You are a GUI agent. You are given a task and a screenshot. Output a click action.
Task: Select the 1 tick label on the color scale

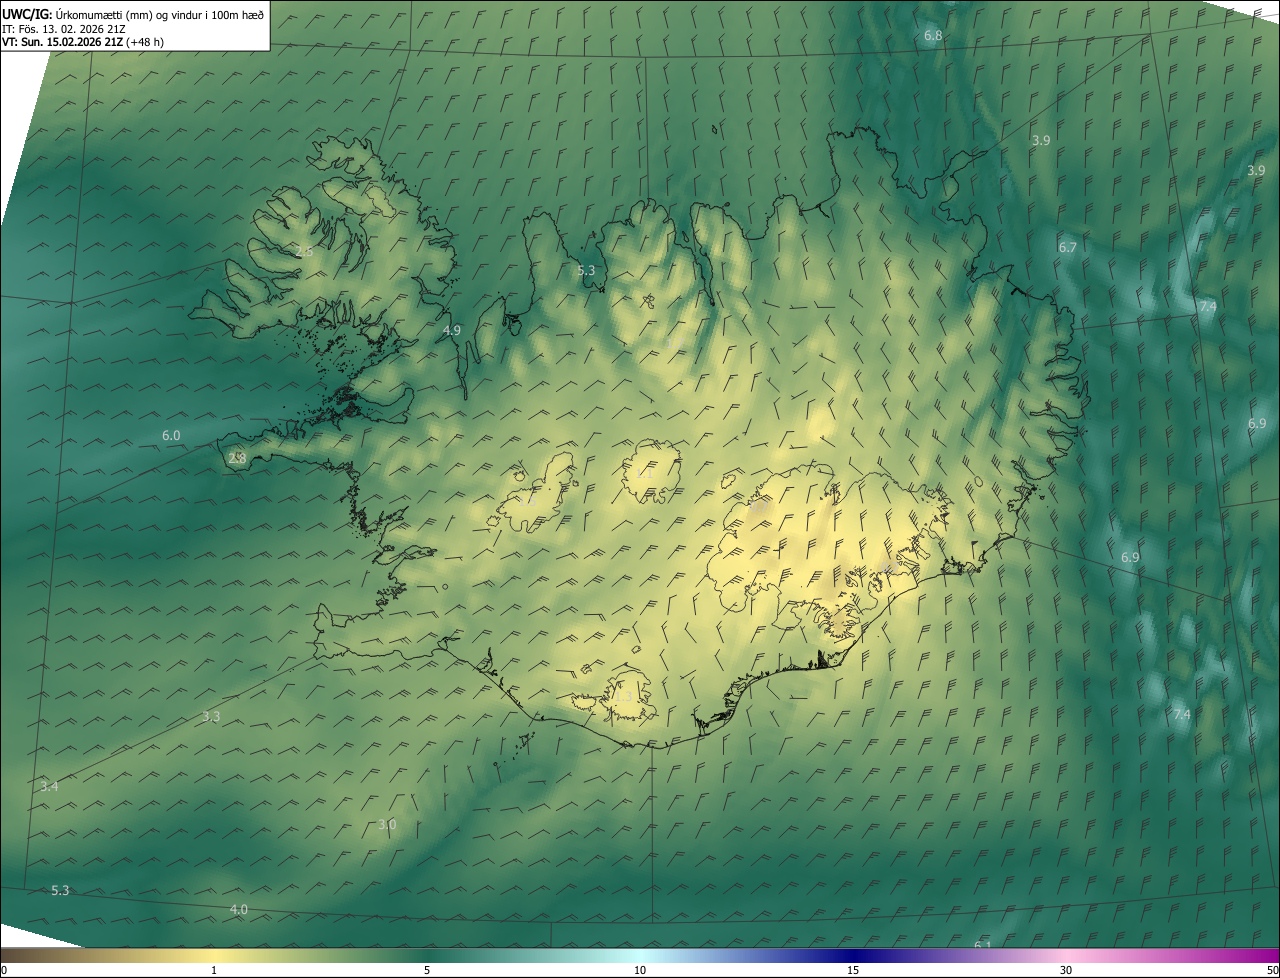pos(214,970)
